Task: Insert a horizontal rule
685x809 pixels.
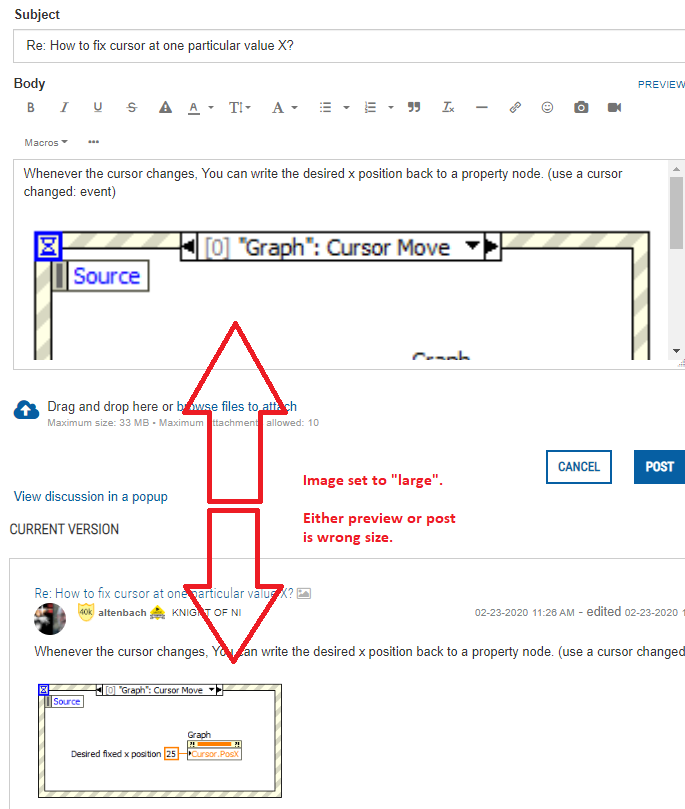Action: [482, 107]
